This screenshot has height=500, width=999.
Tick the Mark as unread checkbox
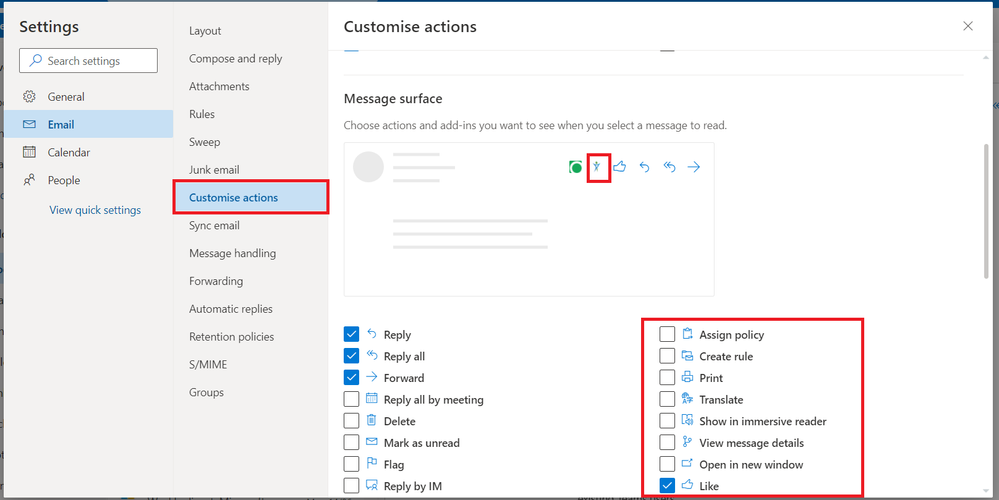pos(351,443)
